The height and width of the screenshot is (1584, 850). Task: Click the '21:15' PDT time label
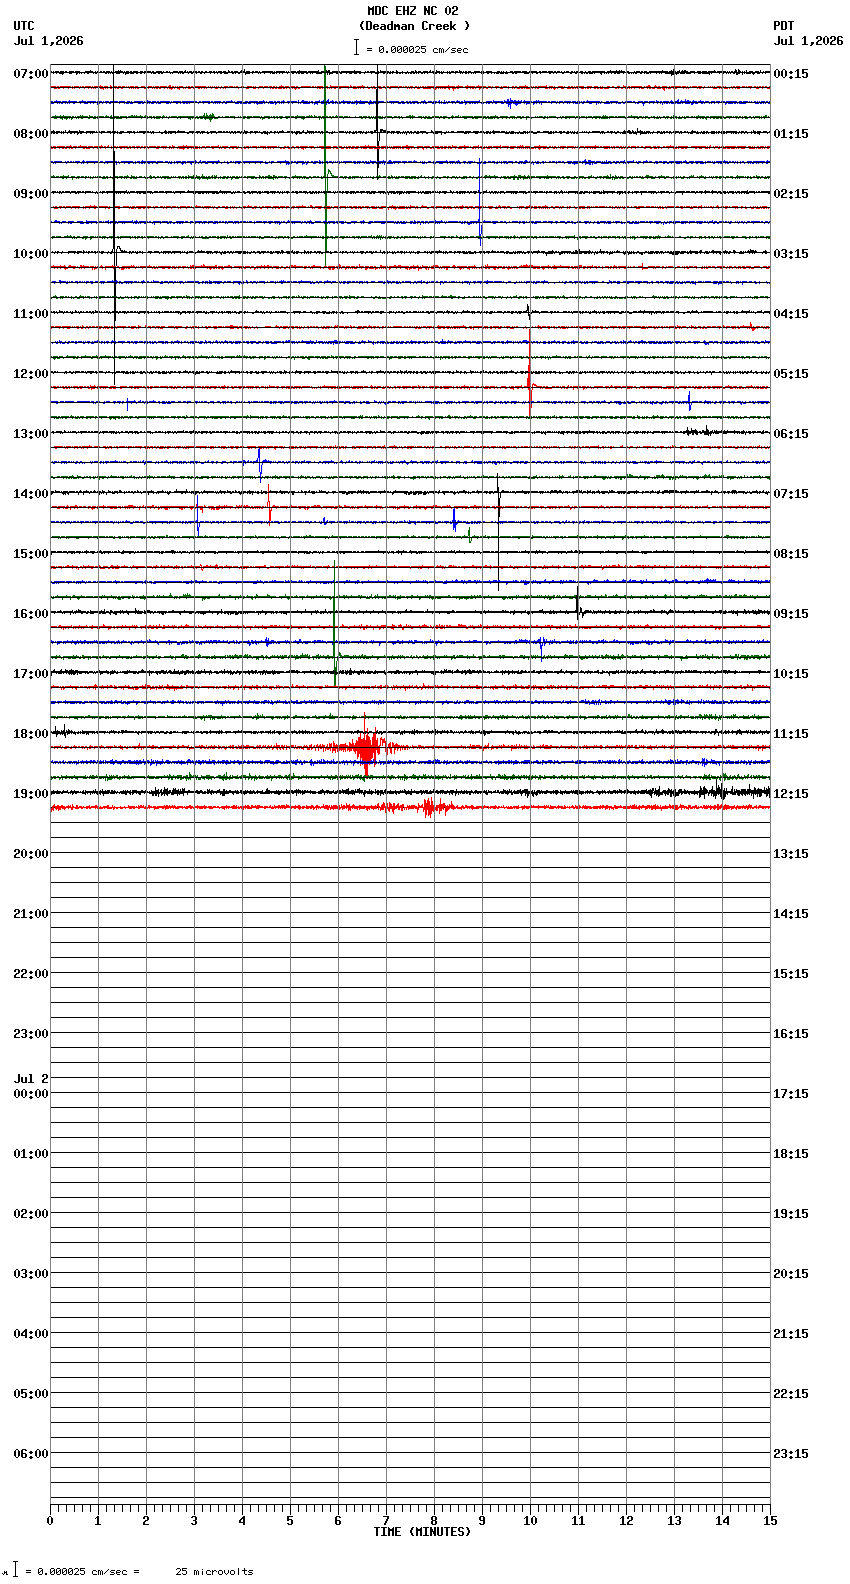791,1334
